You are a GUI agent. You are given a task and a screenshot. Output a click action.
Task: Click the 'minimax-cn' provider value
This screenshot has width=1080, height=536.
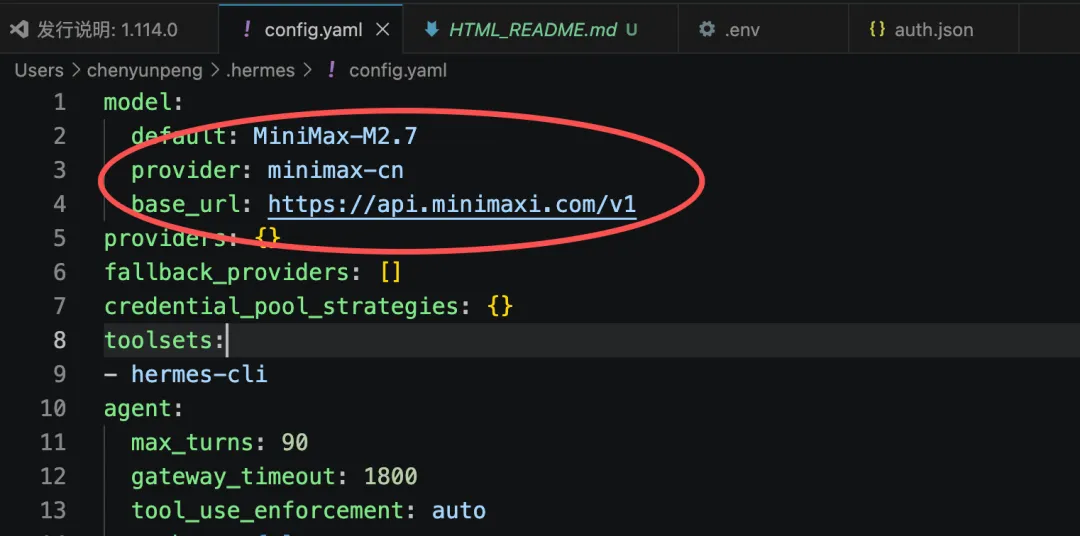[x=335, y=170]
